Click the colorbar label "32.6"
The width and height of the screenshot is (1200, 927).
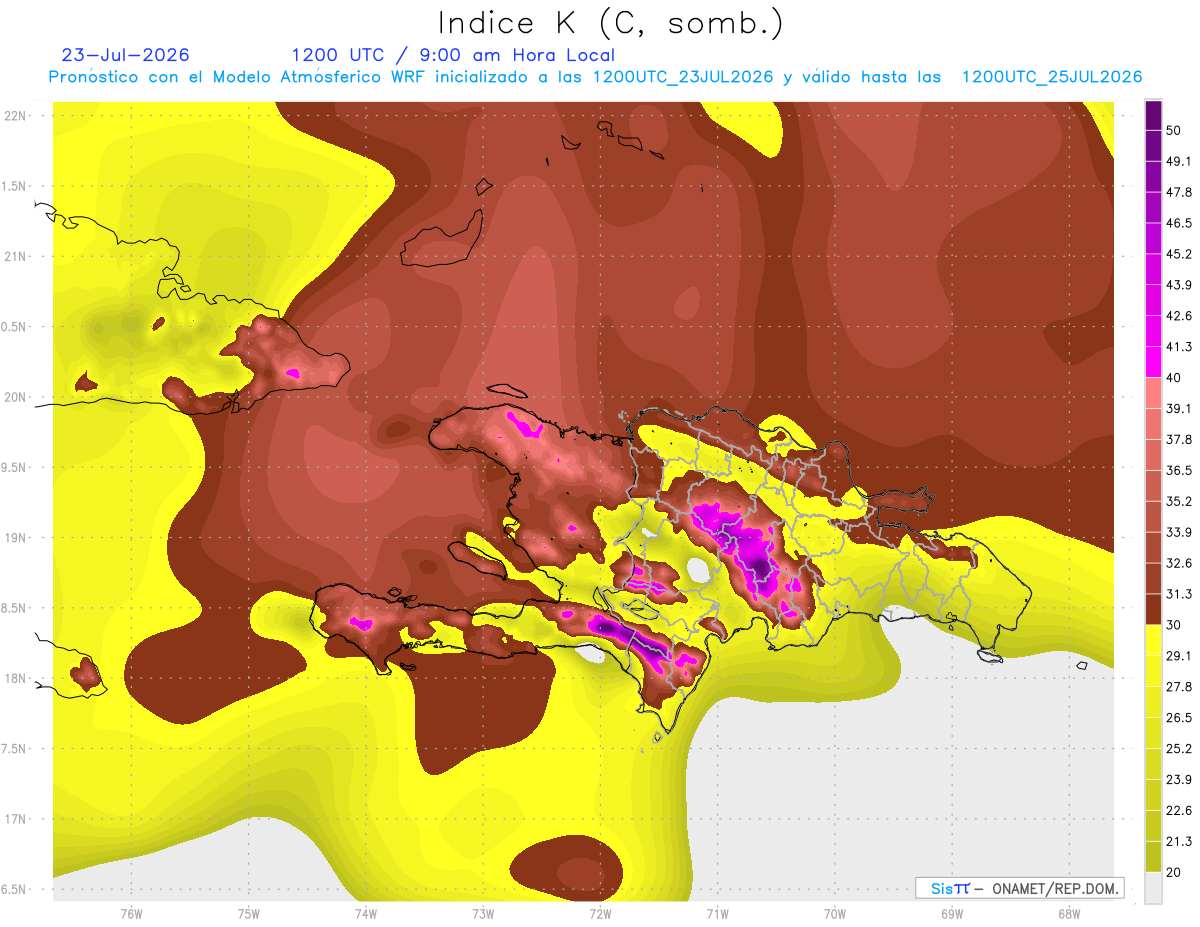pos(1179,563)
